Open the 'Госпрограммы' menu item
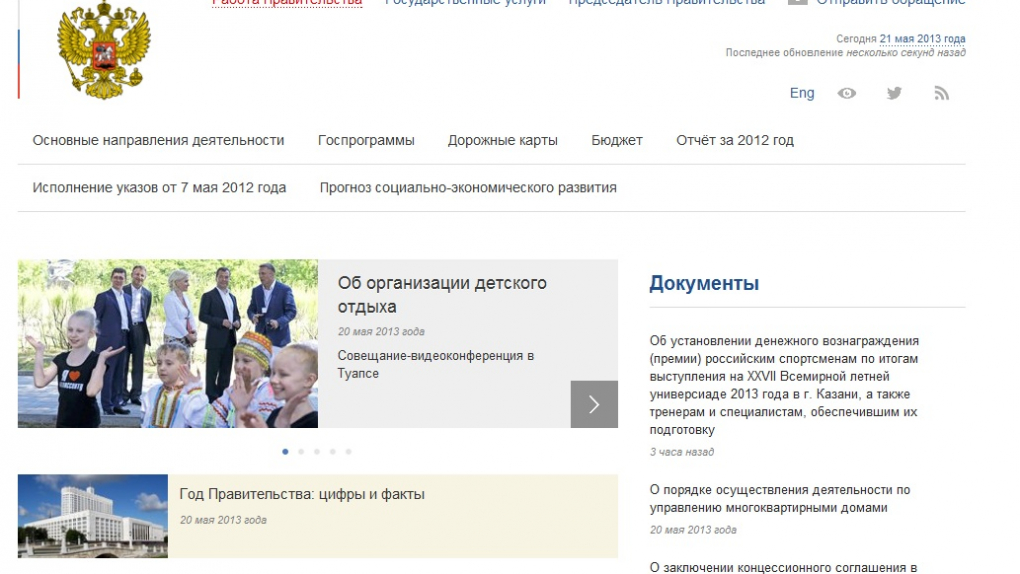This screenshot has height=574, width=1020. 366,141
